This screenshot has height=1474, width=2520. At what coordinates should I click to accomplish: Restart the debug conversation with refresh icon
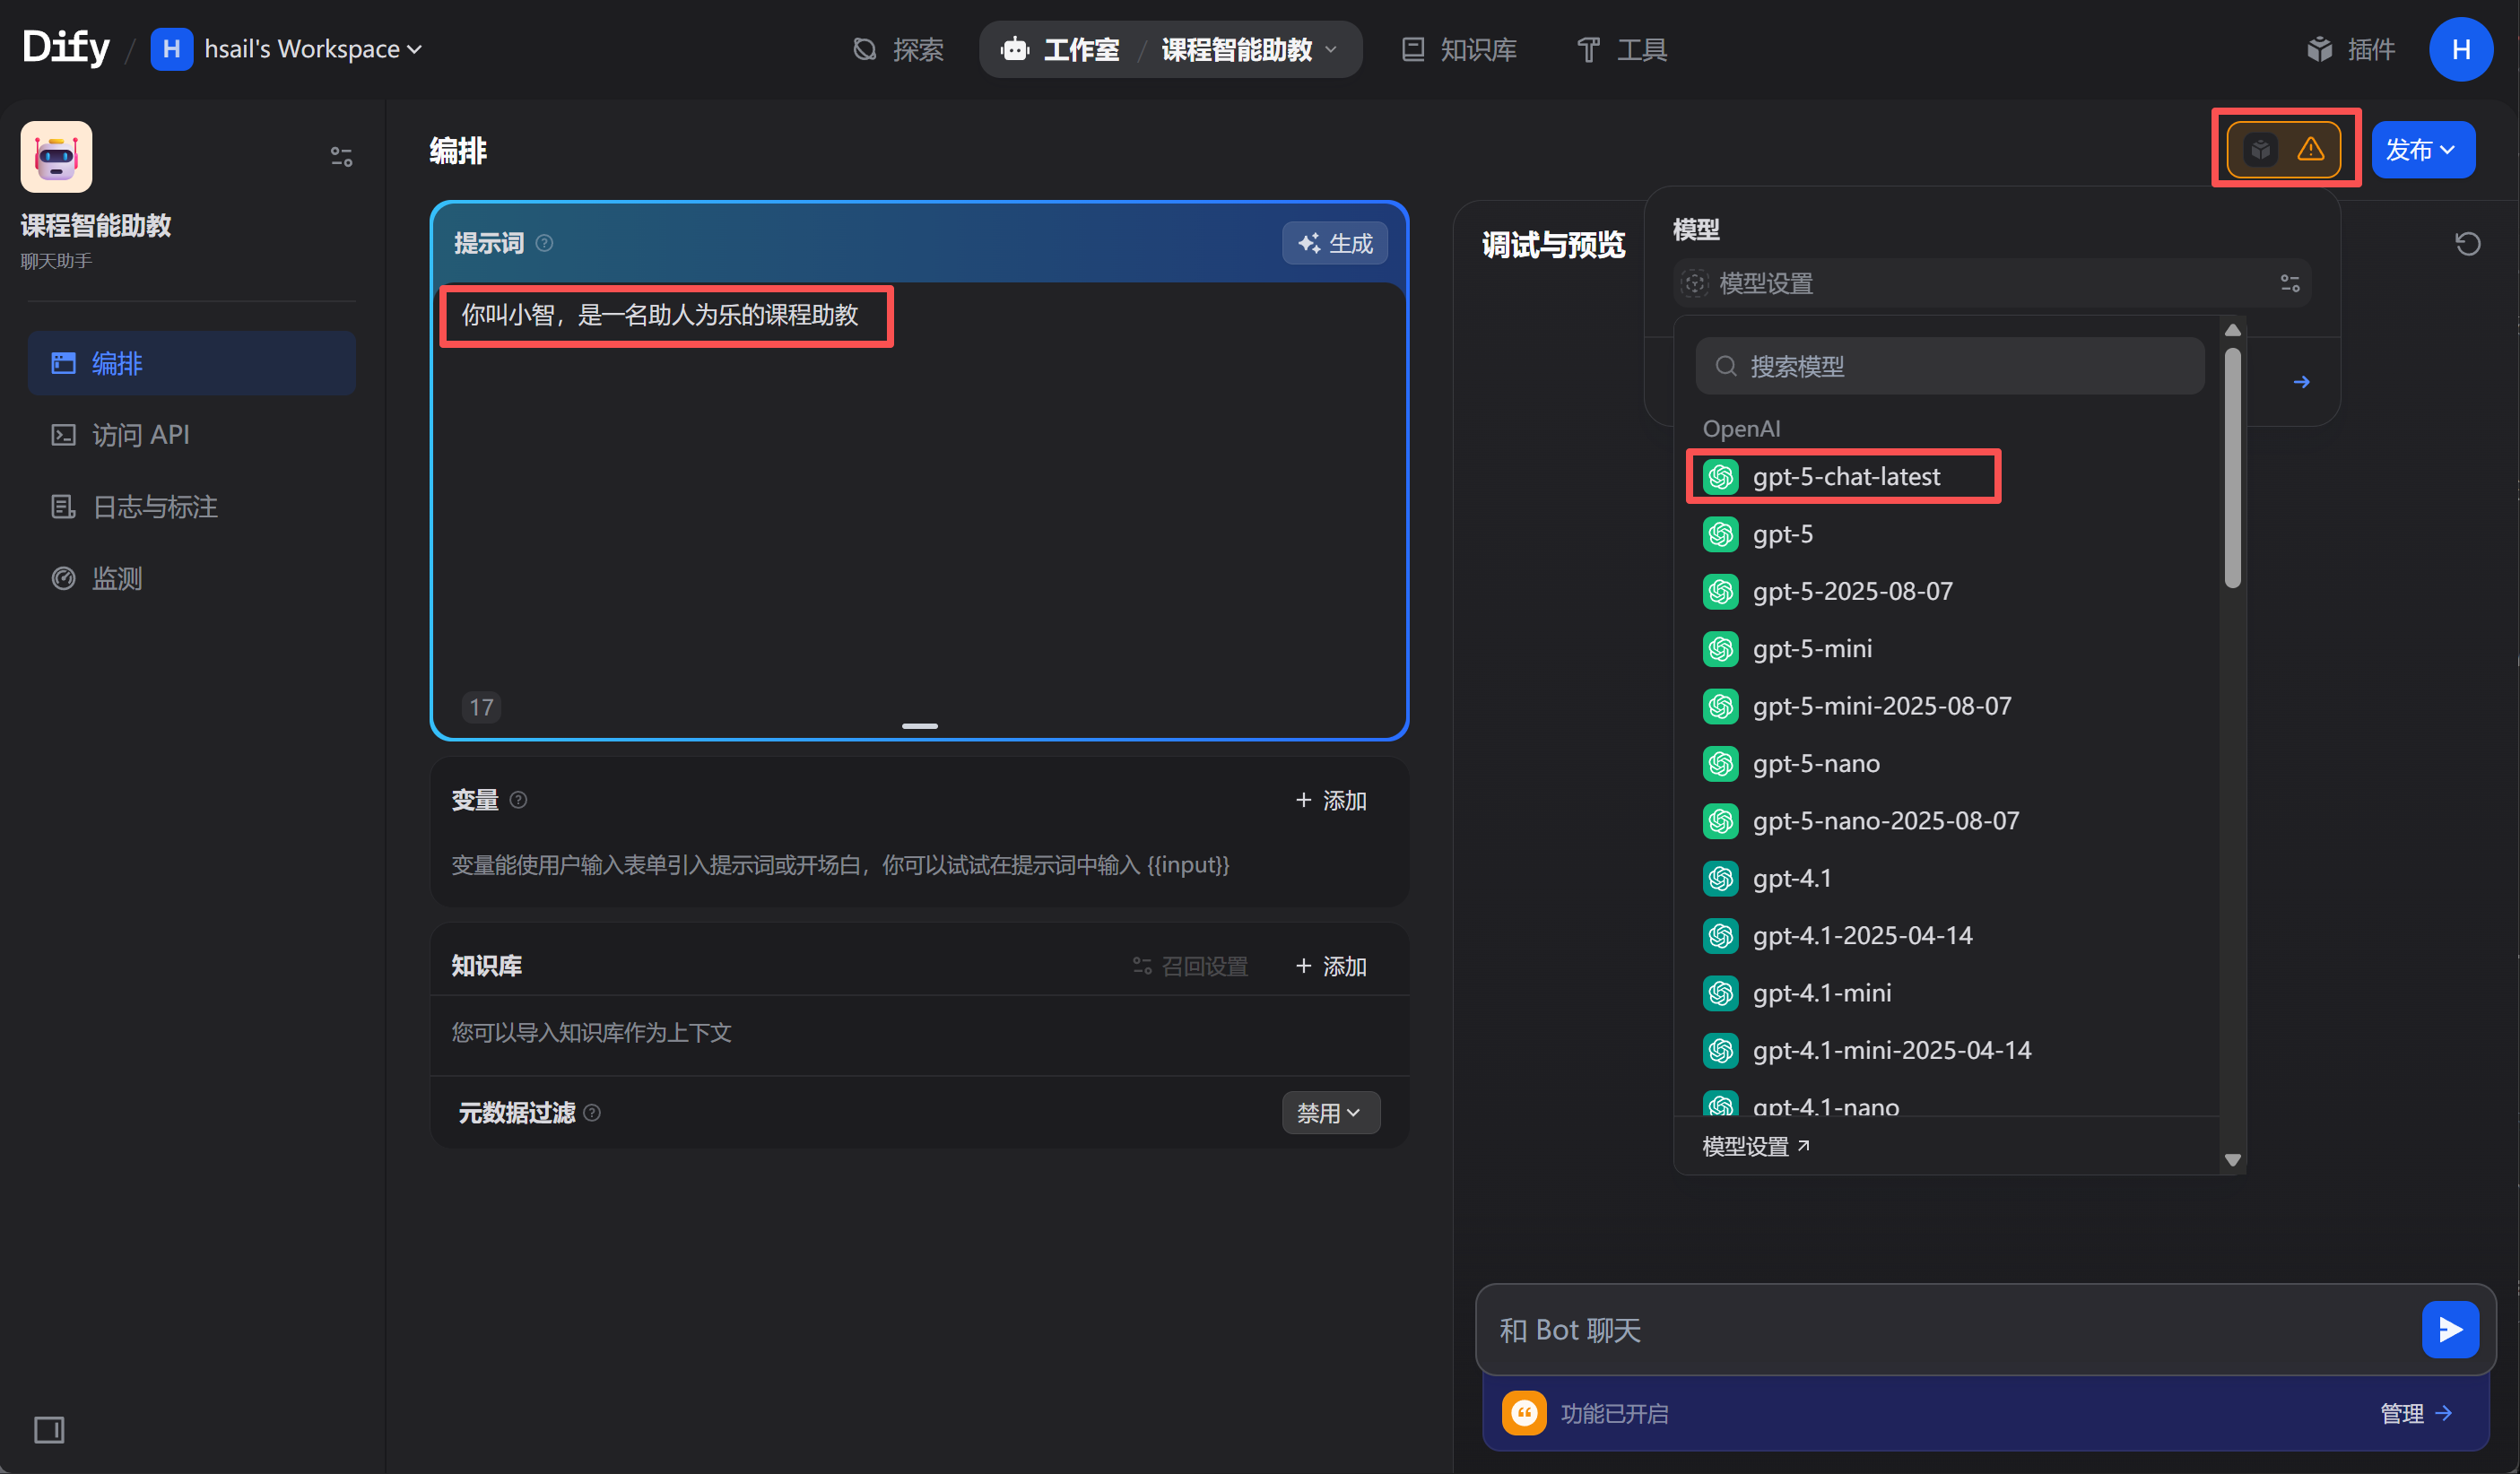tap(2467, 243)
